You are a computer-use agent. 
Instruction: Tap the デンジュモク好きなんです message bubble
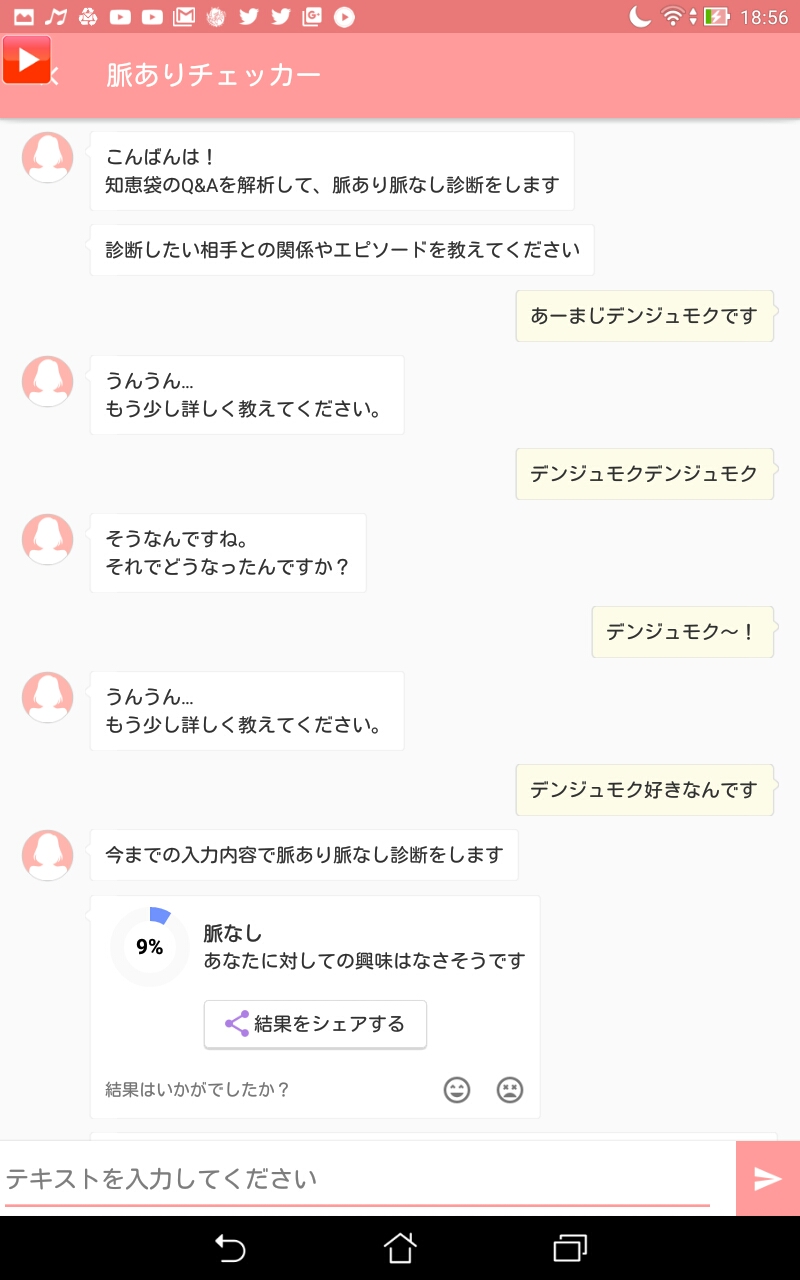[x=644, y=790]
